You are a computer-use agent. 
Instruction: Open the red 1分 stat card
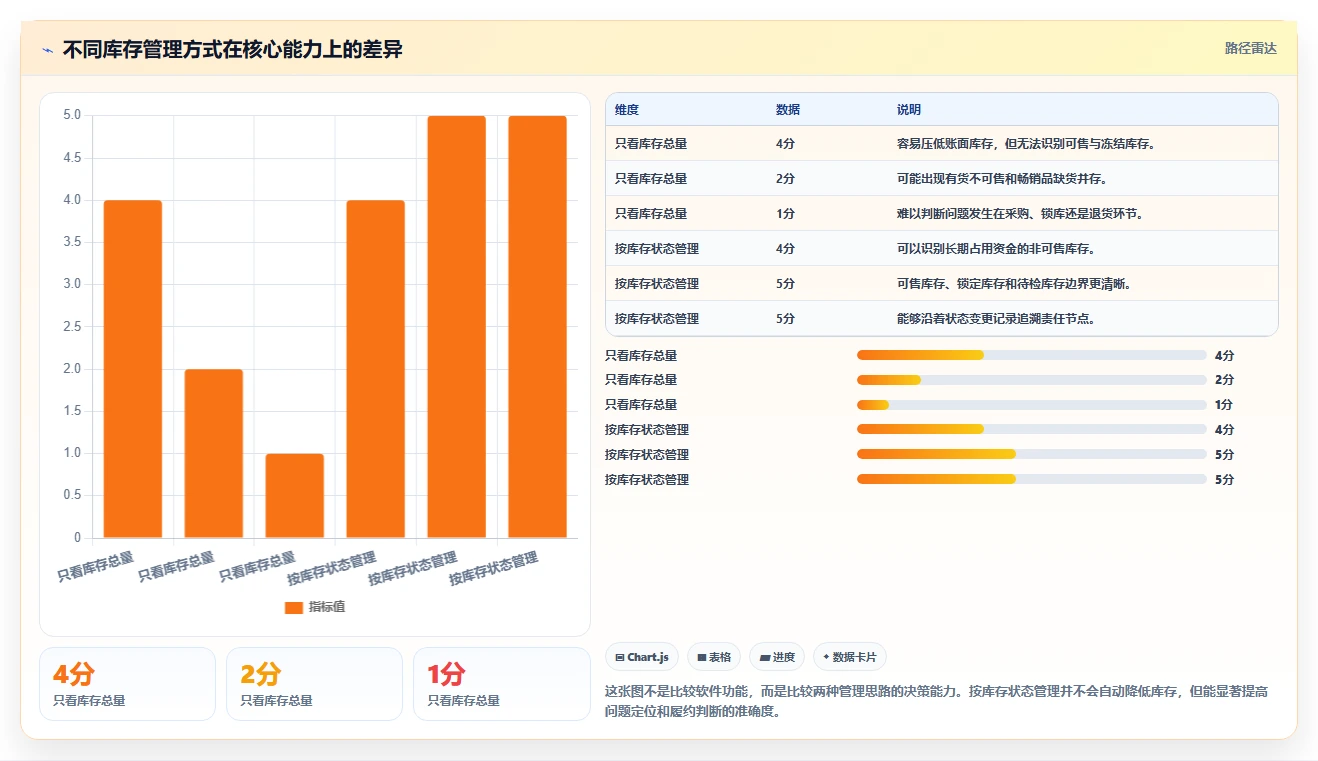[501, 684]
